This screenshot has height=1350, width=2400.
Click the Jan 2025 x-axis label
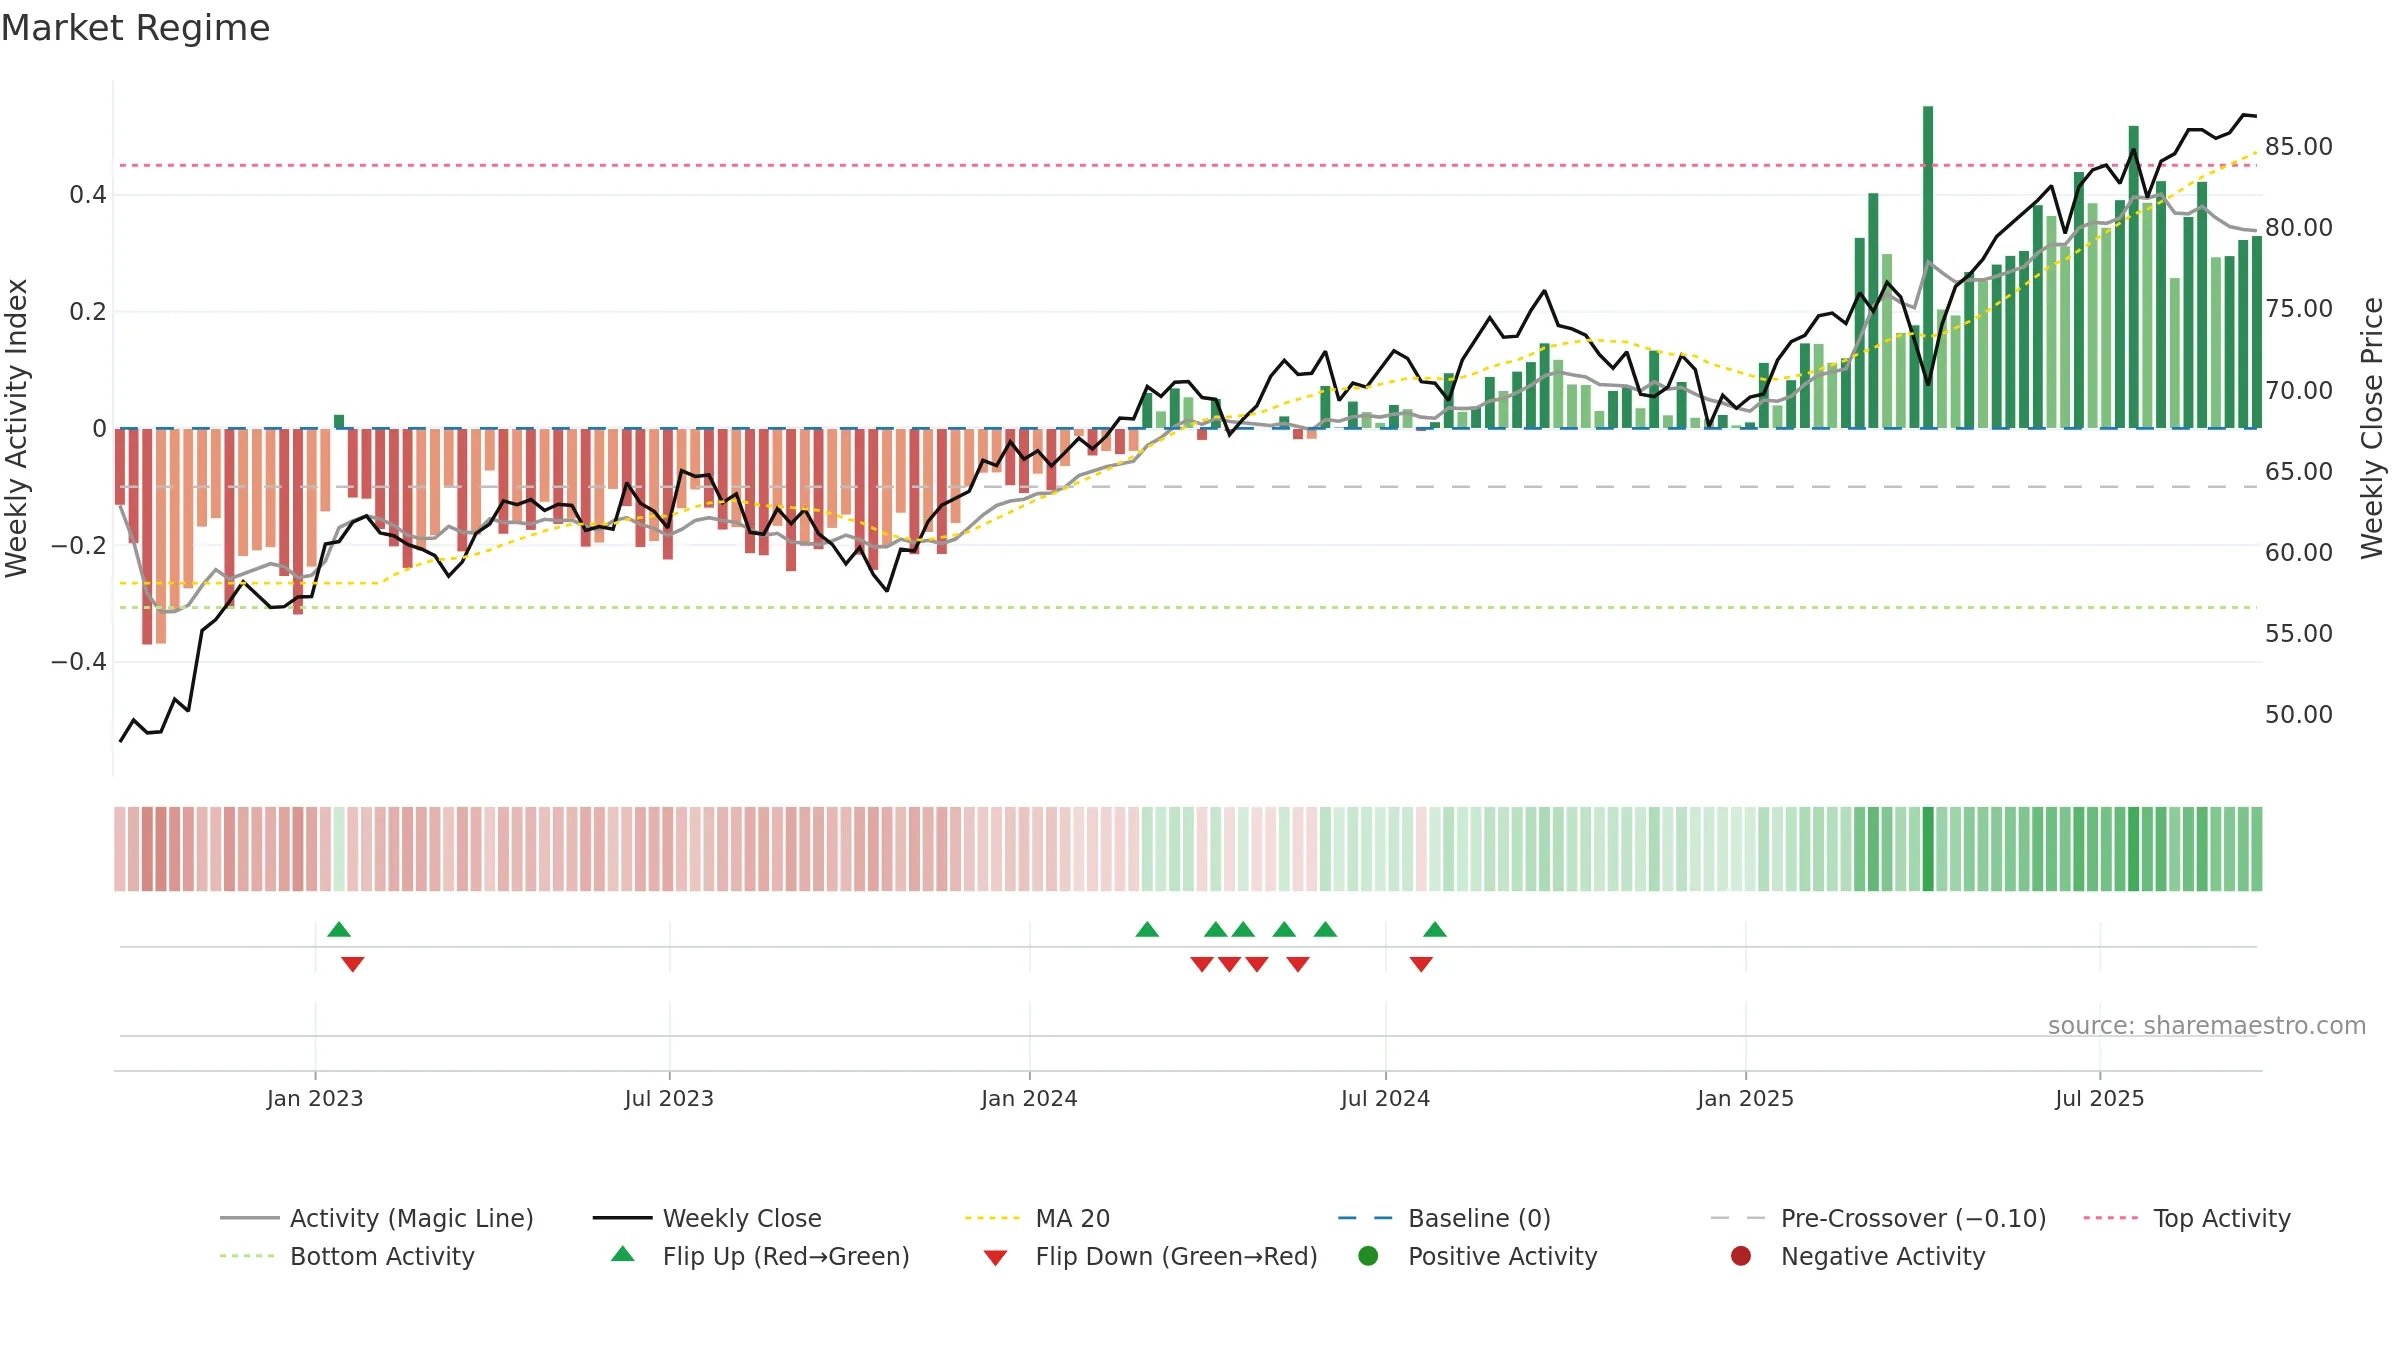pyautogui.click(x=1745, y=1099)
